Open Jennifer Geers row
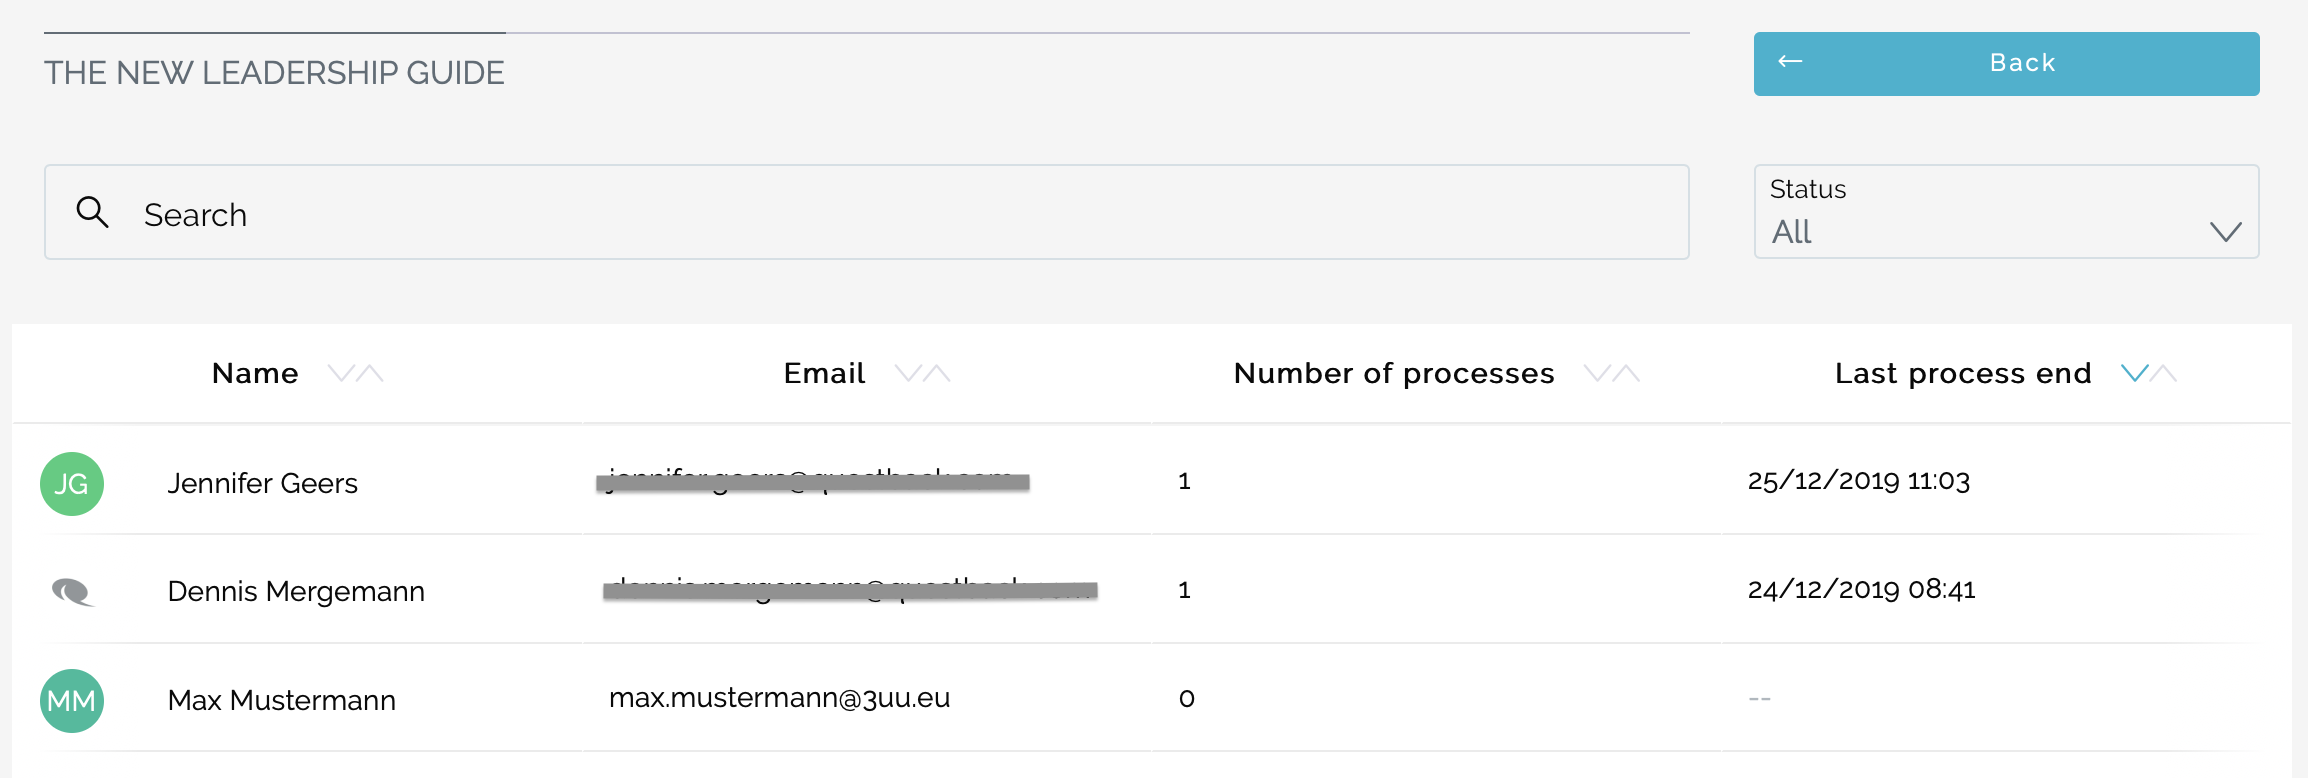 [x=1152, y=480]
